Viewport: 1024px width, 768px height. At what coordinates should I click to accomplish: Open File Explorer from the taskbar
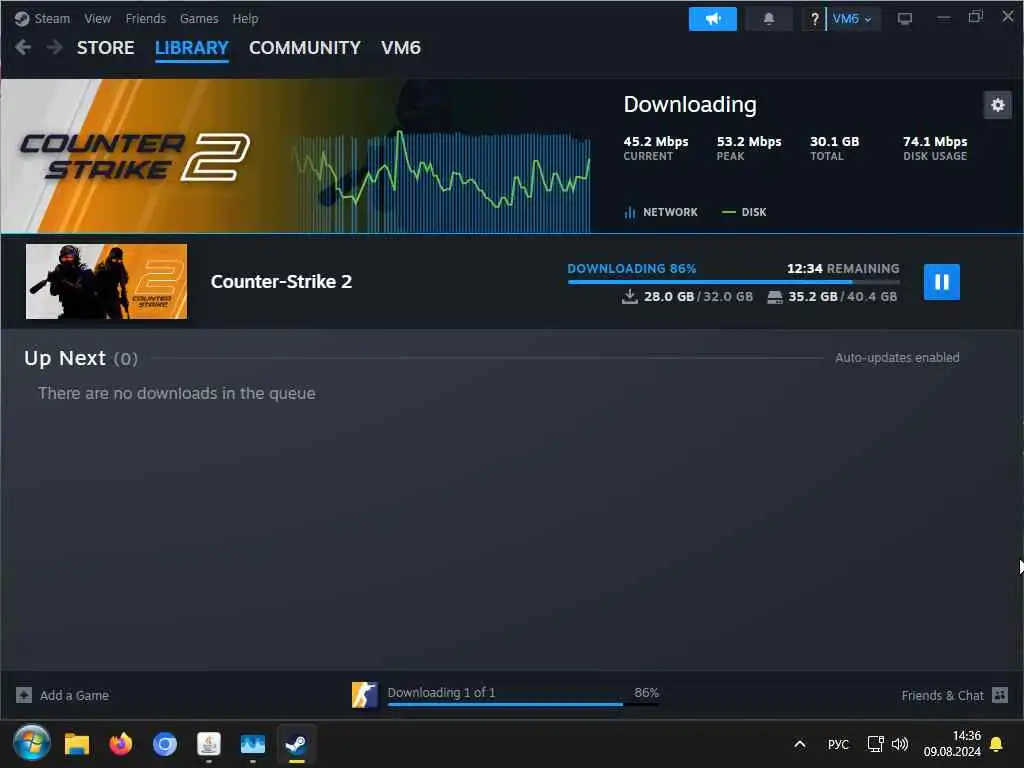point(76,744)
